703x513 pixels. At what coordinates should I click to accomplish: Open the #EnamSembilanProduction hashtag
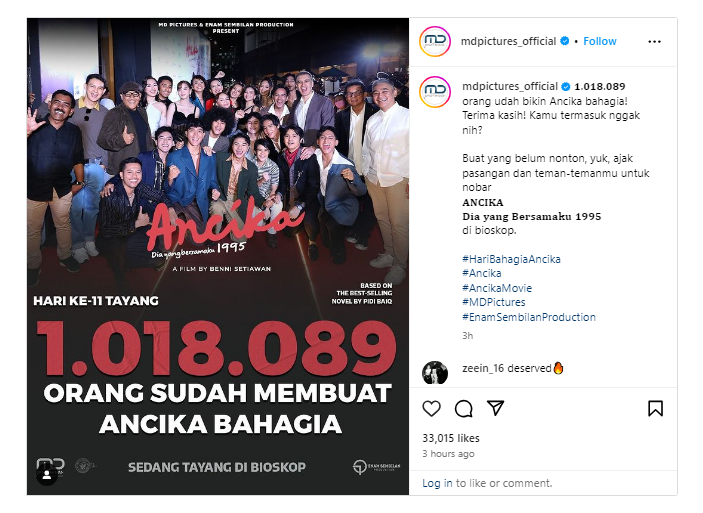529,317
